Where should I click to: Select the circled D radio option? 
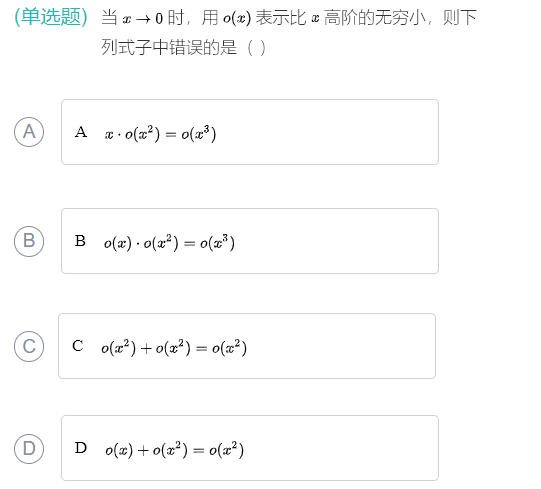(x=29, y=449)
